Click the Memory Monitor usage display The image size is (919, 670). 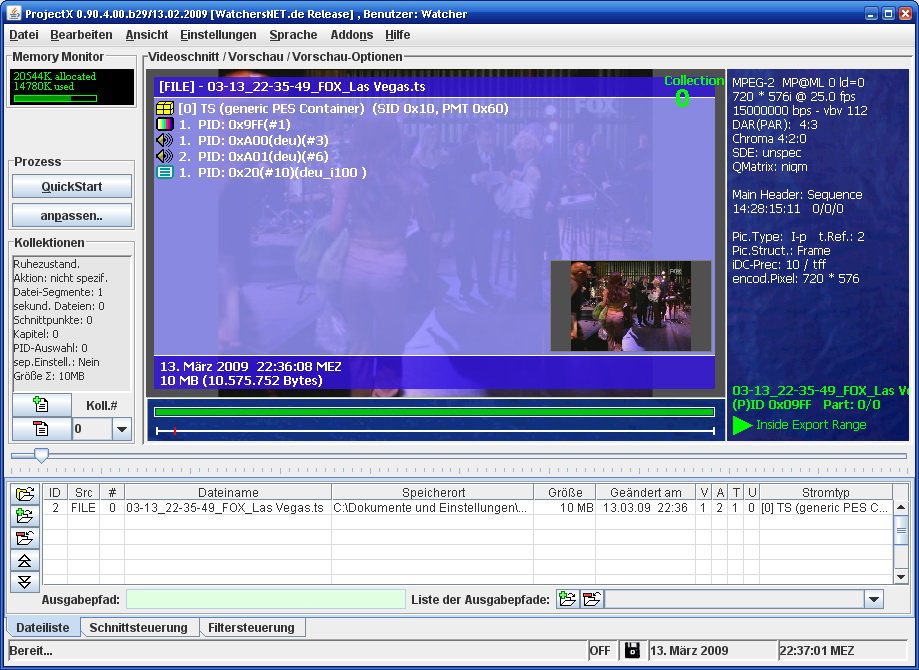coord(72,87)
